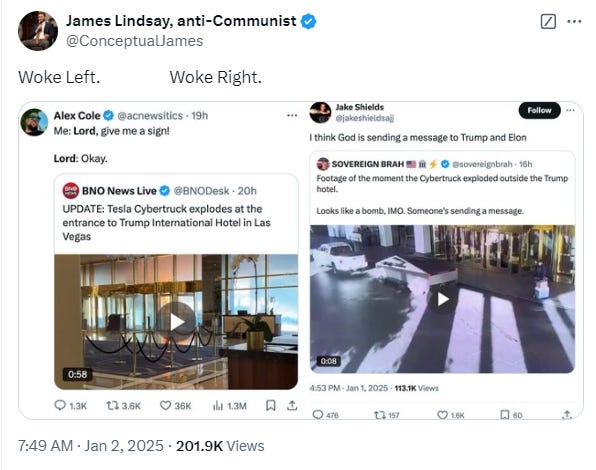Click James Lindsay's profile avatar
This screenshot has width=596, height=470.
point(38,31)
